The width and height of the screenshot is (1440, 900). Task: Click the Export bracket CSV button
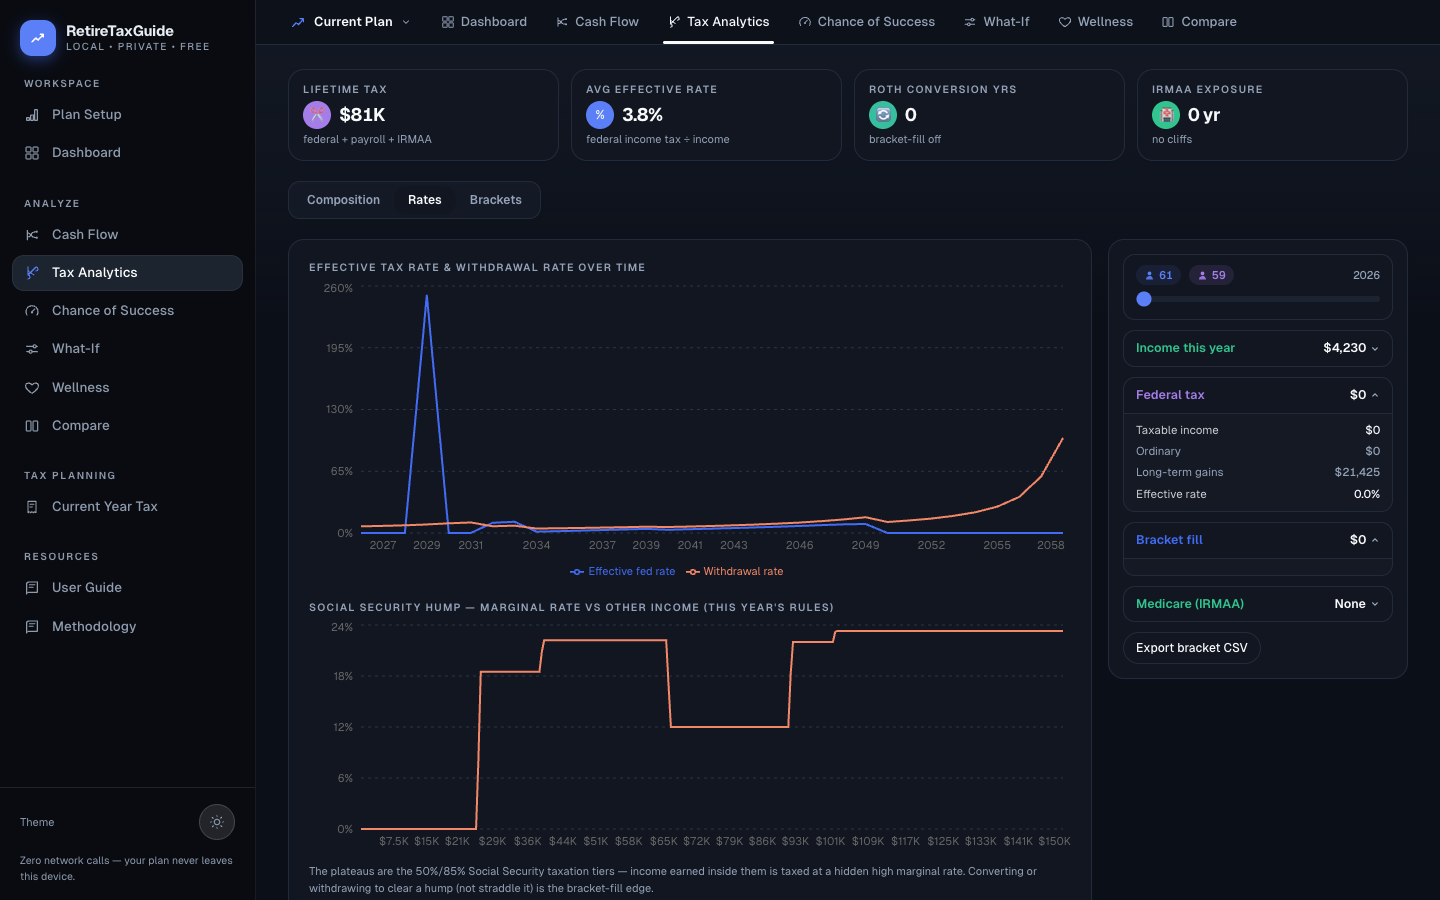1192,648
